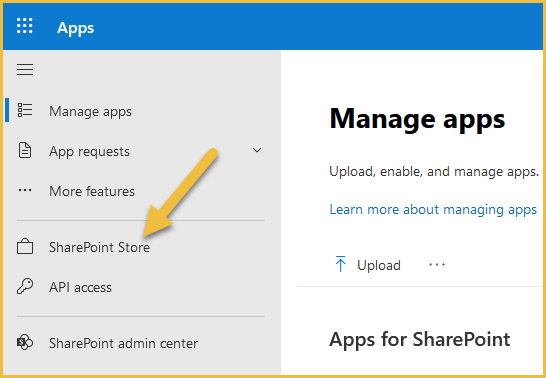Click the Upload button
The image size is (546, 378).
click(x=367, y=265)
